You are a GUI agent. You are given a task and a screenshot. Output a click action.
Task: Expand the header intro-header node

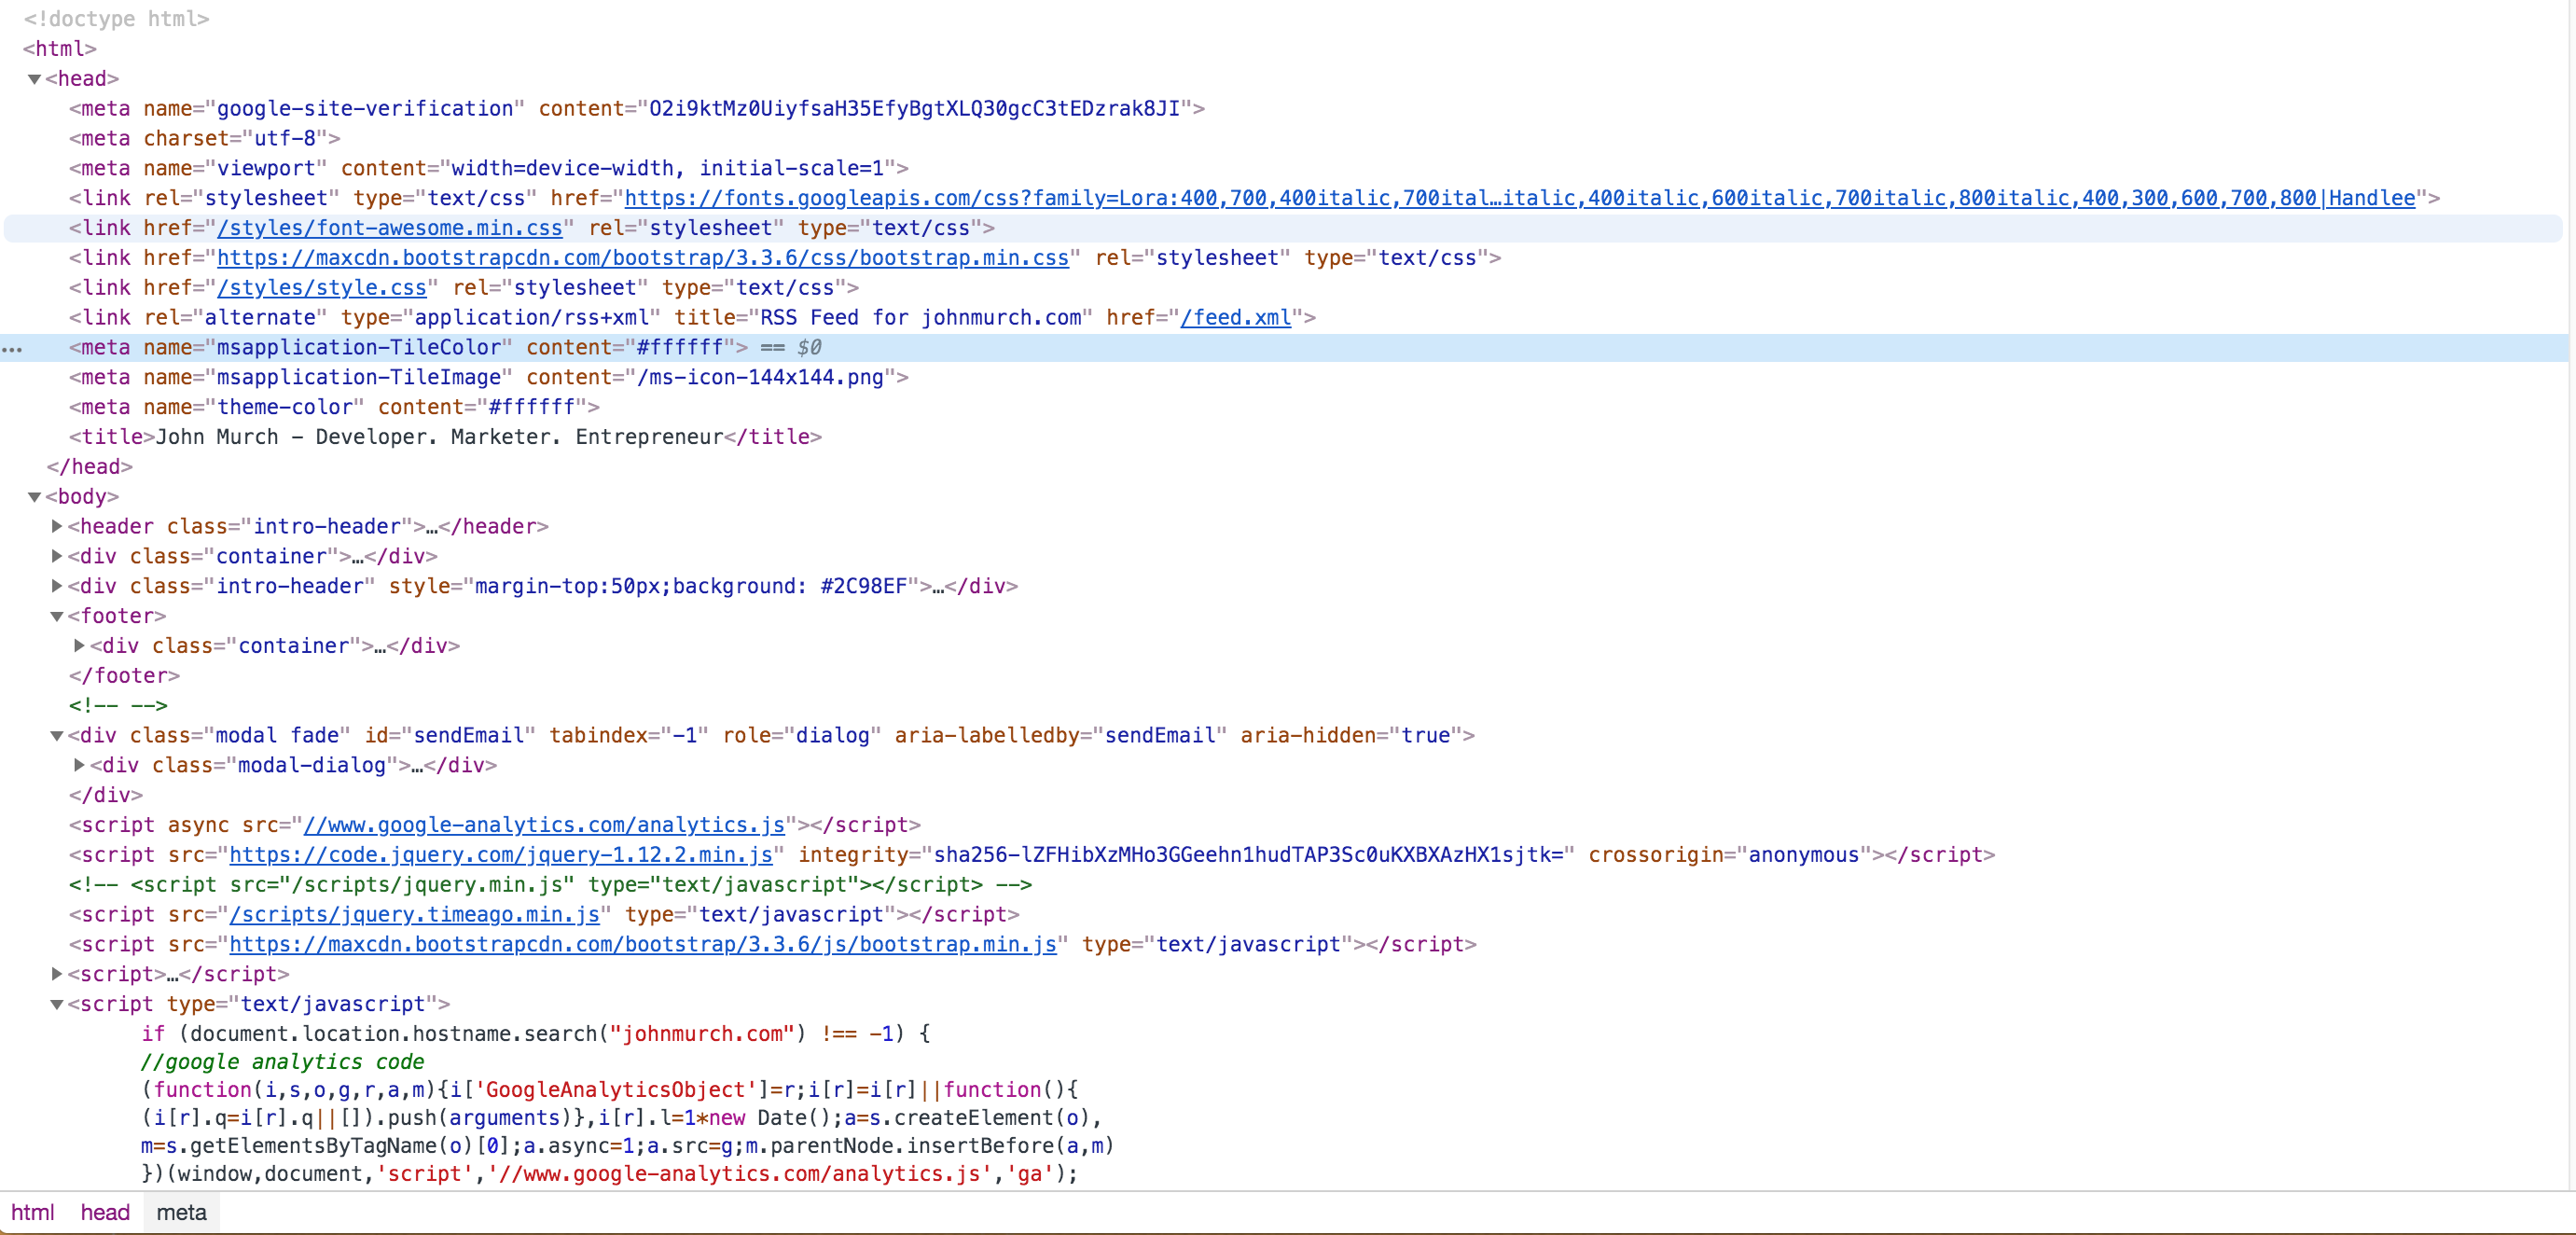click(x=57, y=526)
